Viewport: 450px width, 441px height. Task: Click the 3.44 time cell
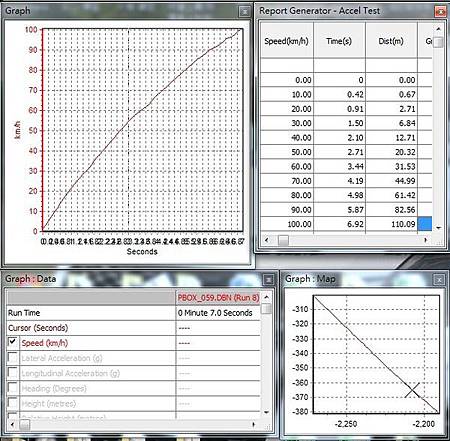(339, 166)
